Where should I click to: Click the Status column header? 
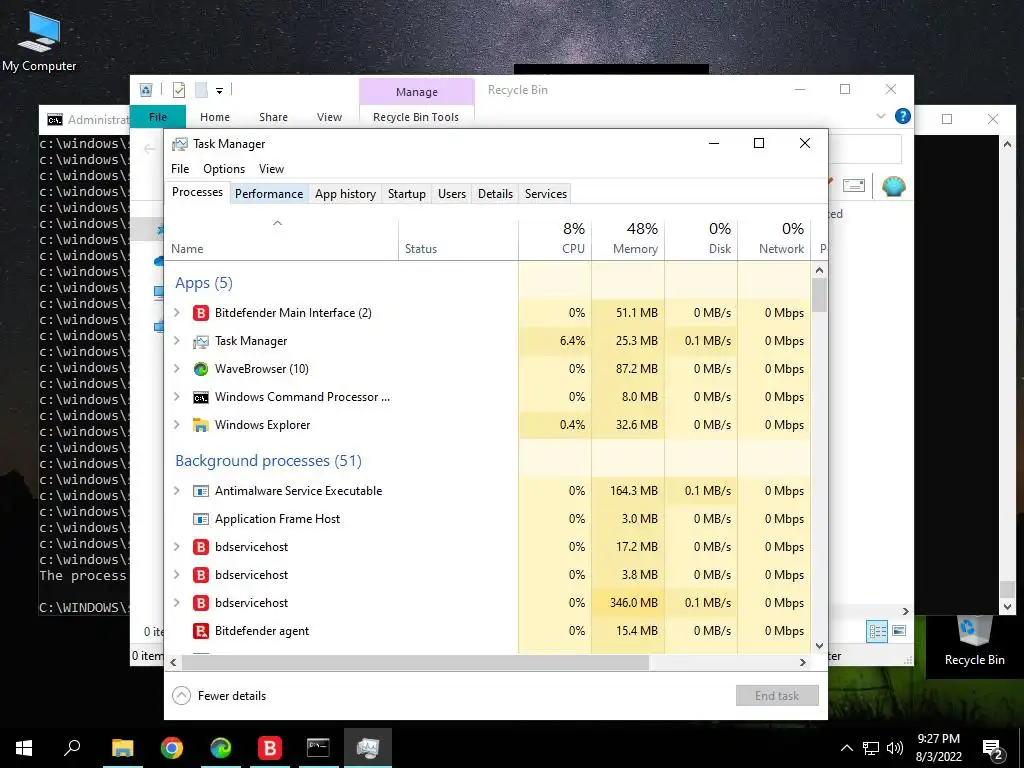[x=458, y=239]
